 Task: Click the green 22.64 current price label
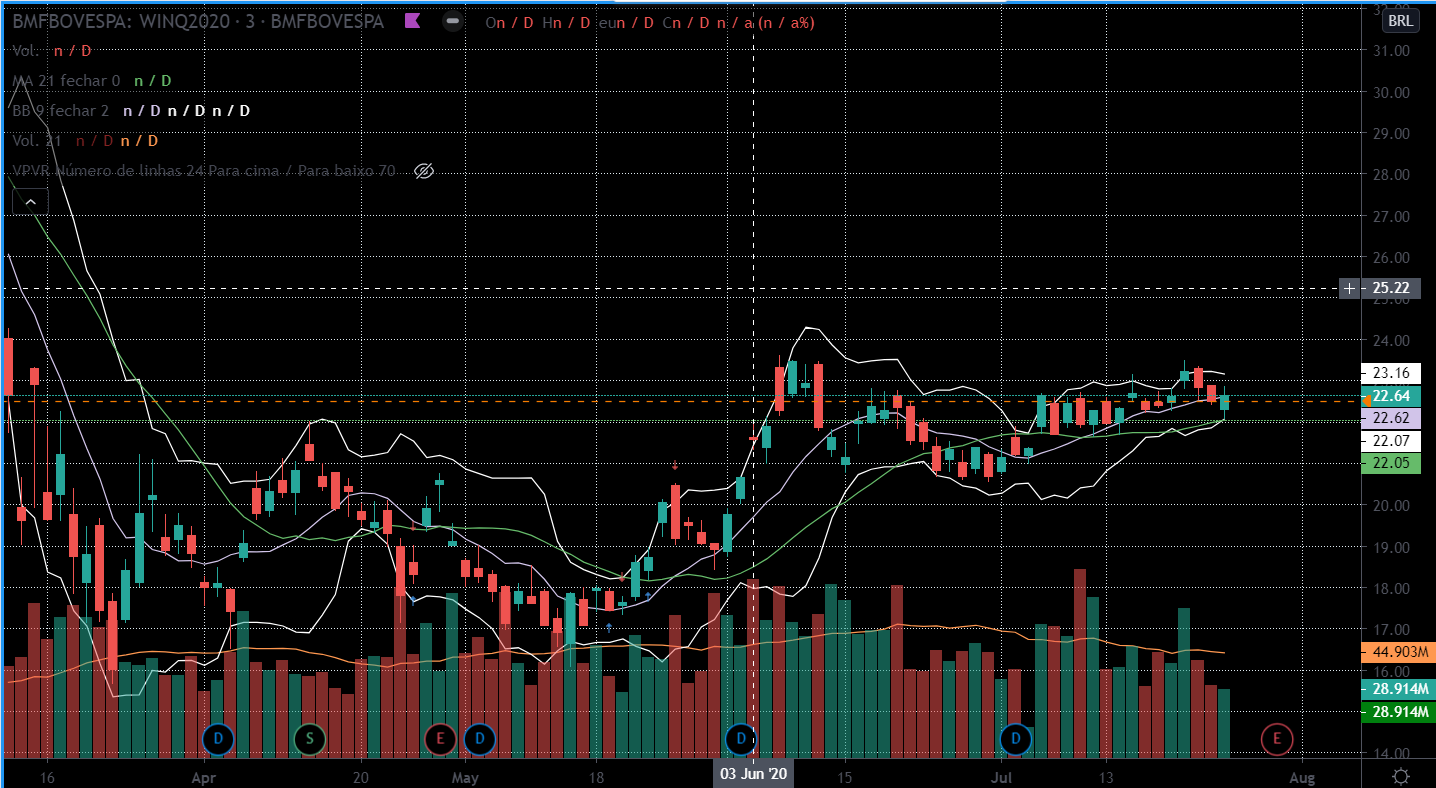tap(1391, 397)
